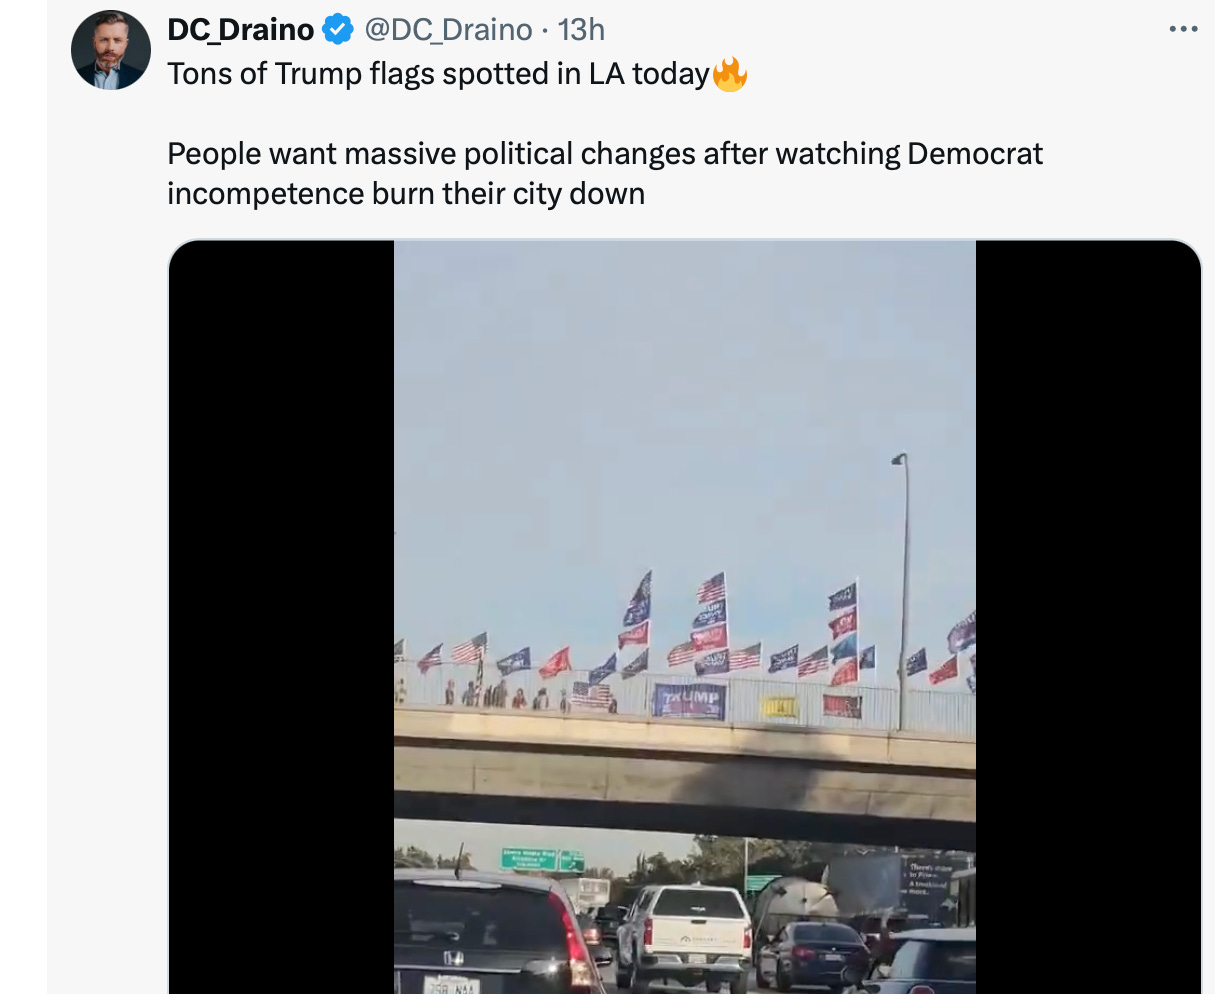Click the DC_Draino display name
This screenshot has width=1215, height=994.
pyautogui.click(x=240, y=30)
